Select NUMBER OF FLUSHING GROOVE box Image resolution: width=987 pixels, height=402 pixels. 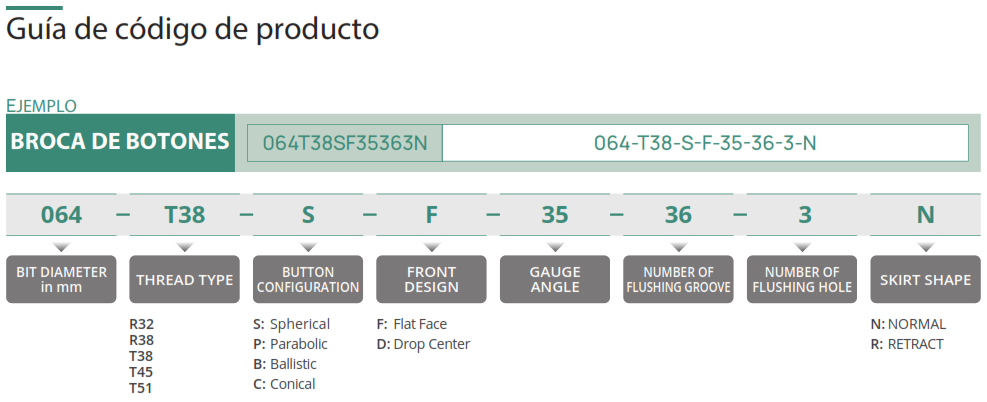(x=678, y=279)
